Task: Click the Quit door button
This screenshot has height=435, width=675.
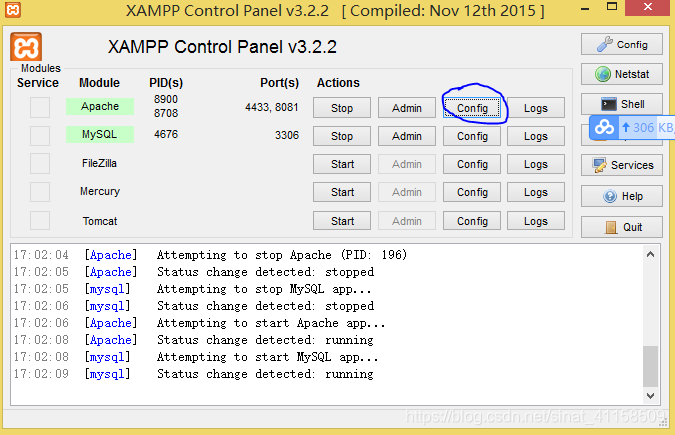Action: [621, 227]
